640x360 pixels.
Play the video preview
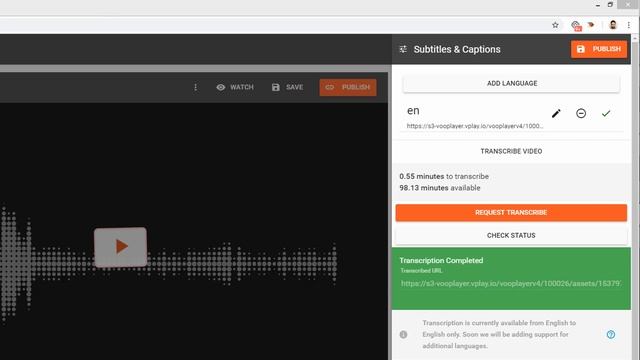120,247
